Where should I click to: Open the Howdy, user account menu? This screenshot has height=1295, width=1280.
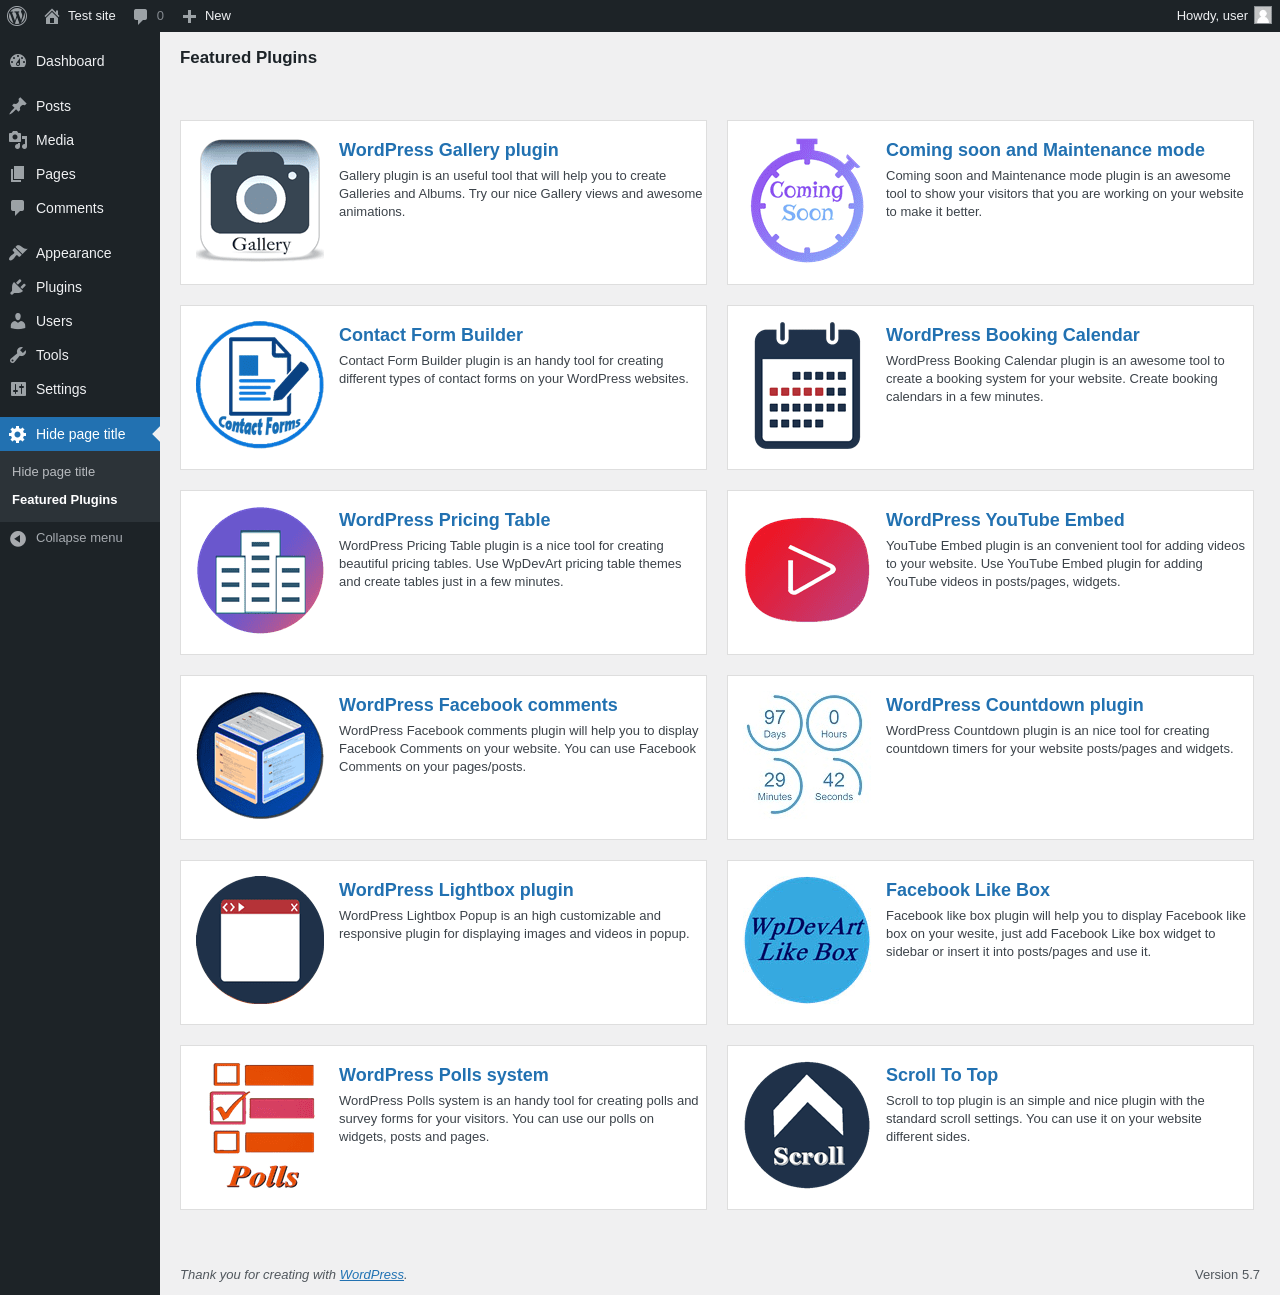pyautogui.click(x=1224, y=16)
